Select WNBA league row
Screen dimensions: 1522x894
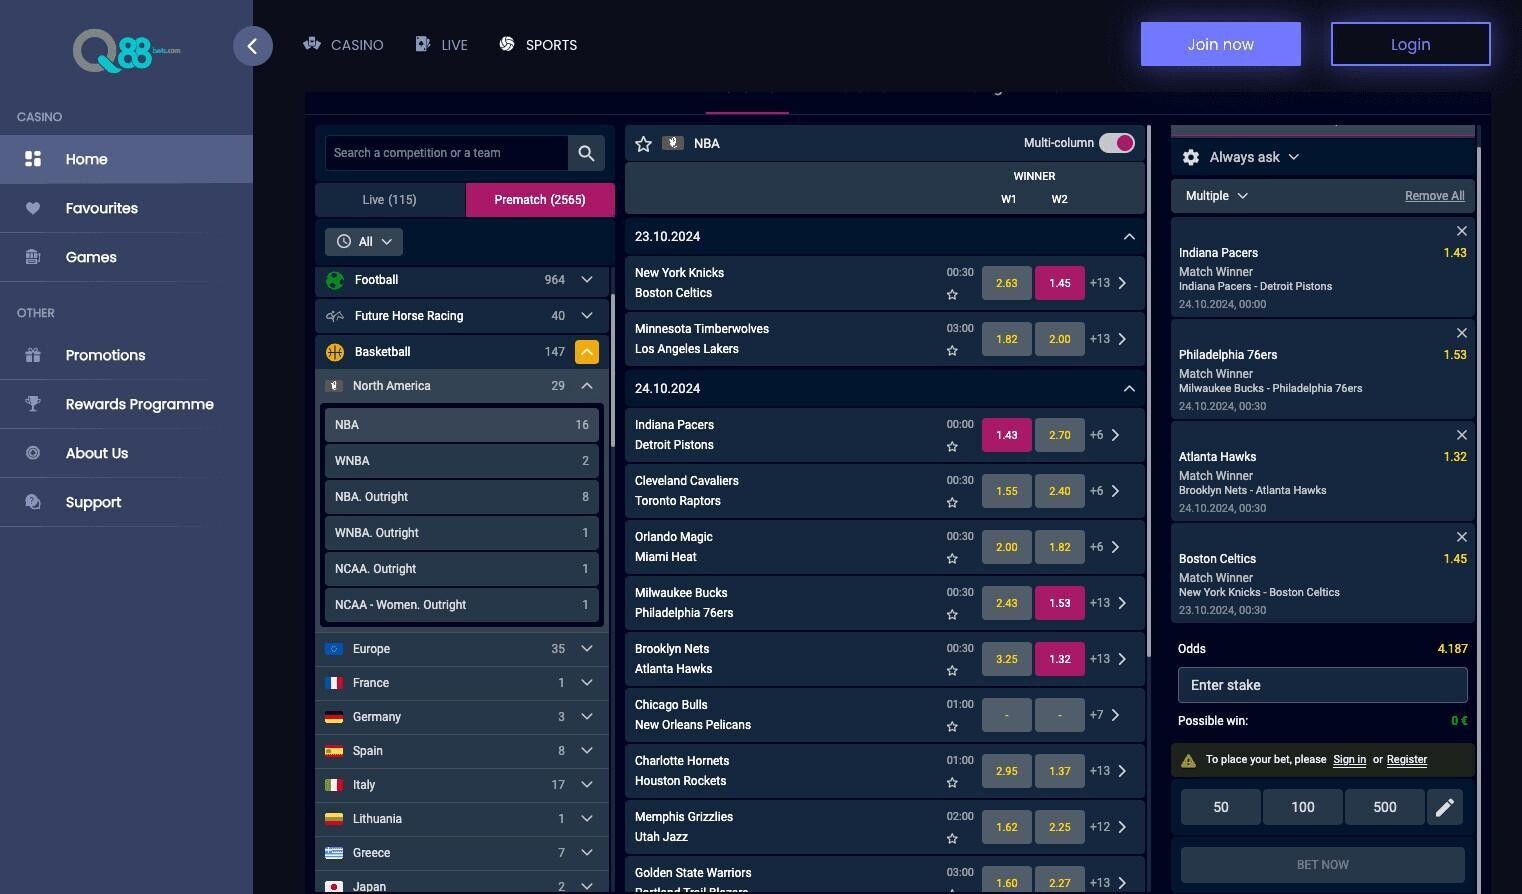tap(462, 461)
